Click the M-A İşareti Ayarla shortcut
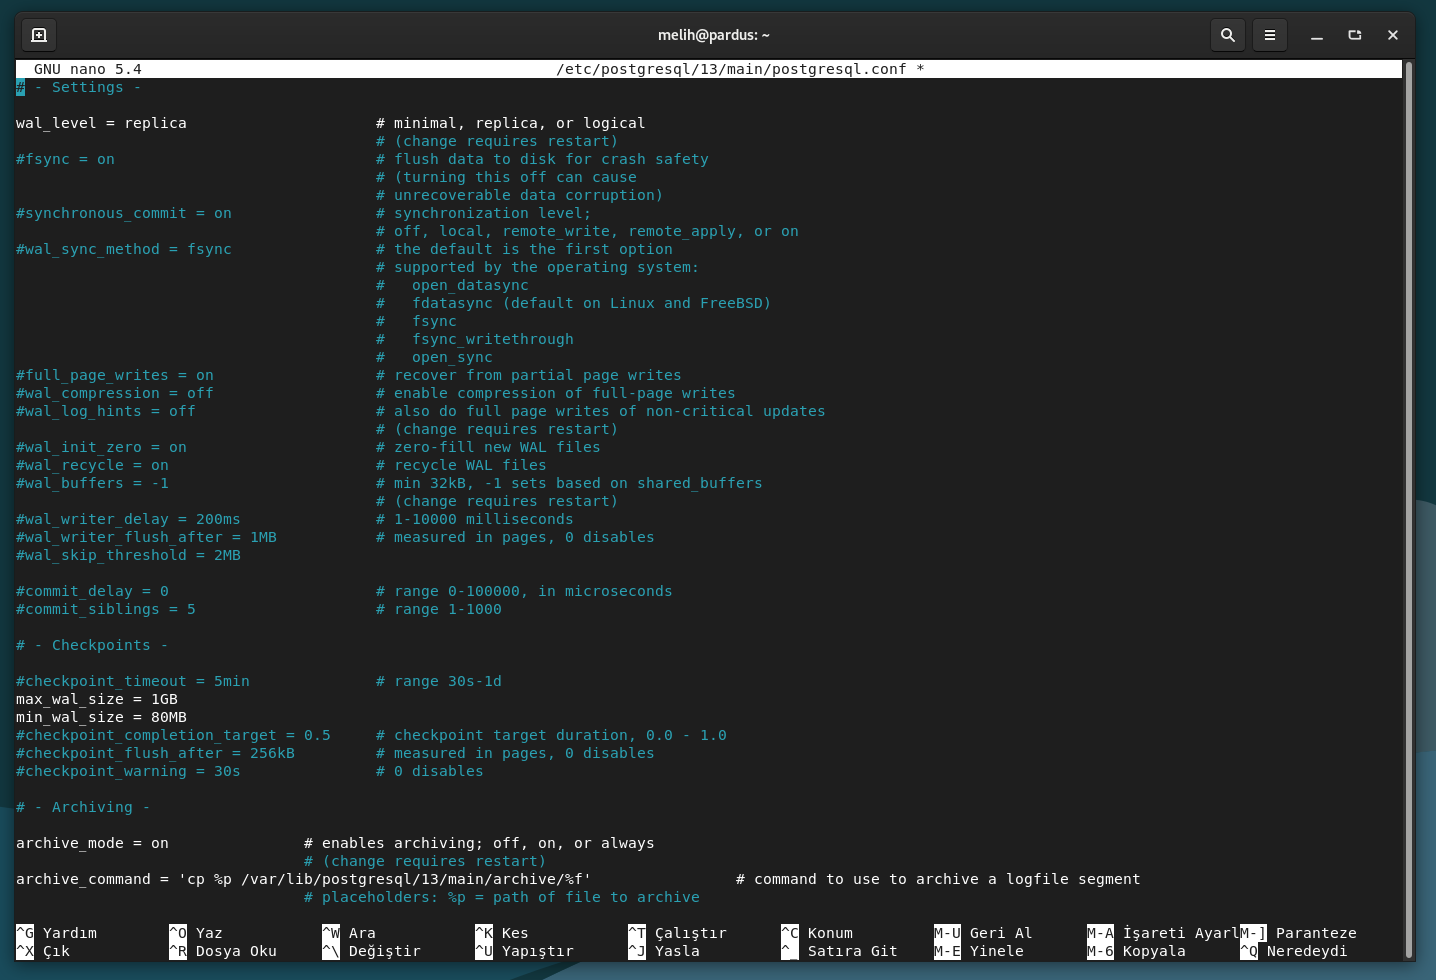 click(x=1163, y=933)
